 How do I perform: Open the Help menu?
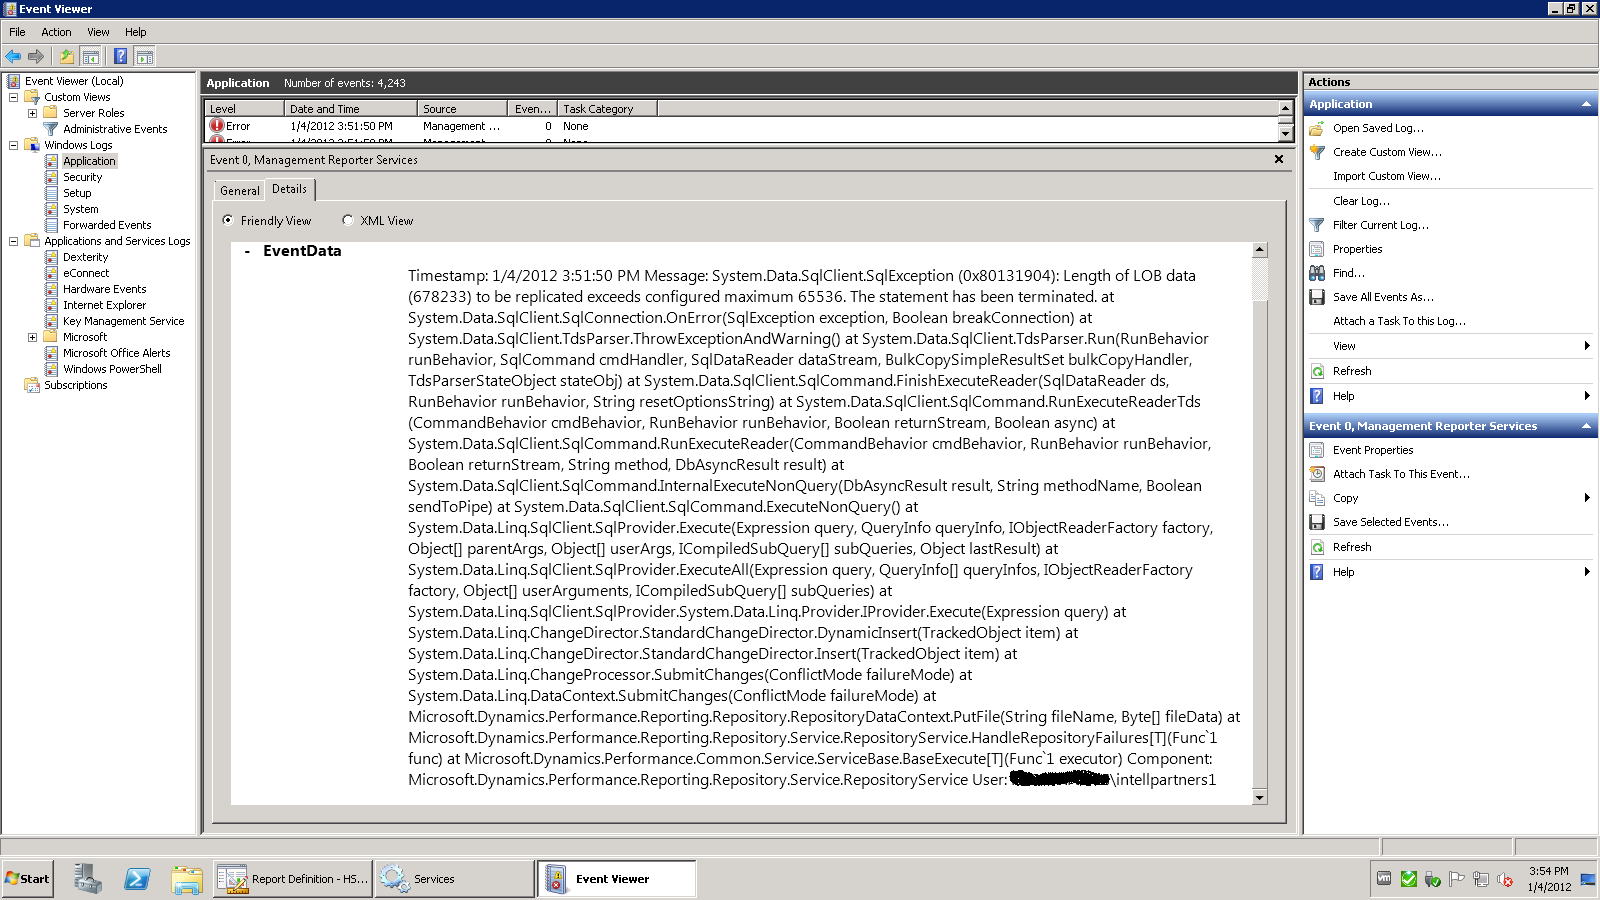[136, 32]
